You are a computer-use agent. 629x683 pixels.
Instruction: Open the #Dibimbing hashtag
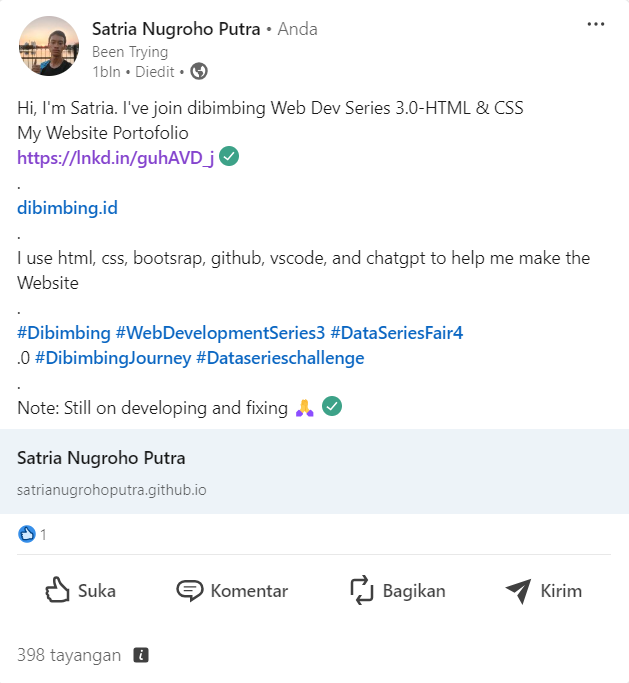64,333
